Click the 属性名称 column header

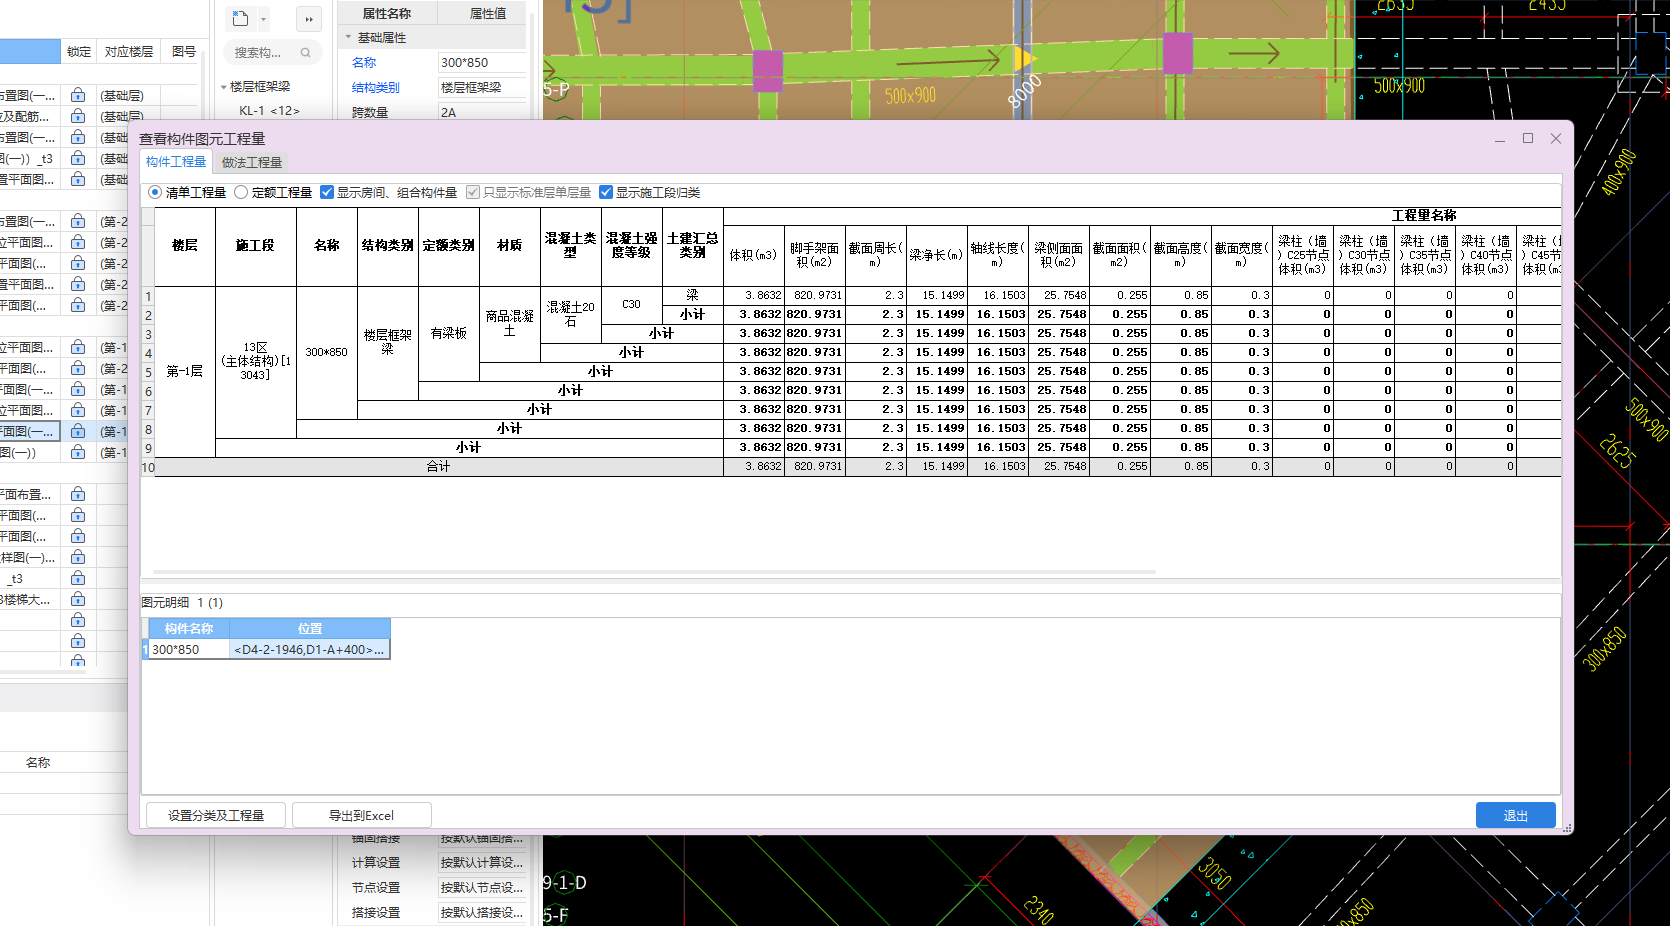(387, 14)
